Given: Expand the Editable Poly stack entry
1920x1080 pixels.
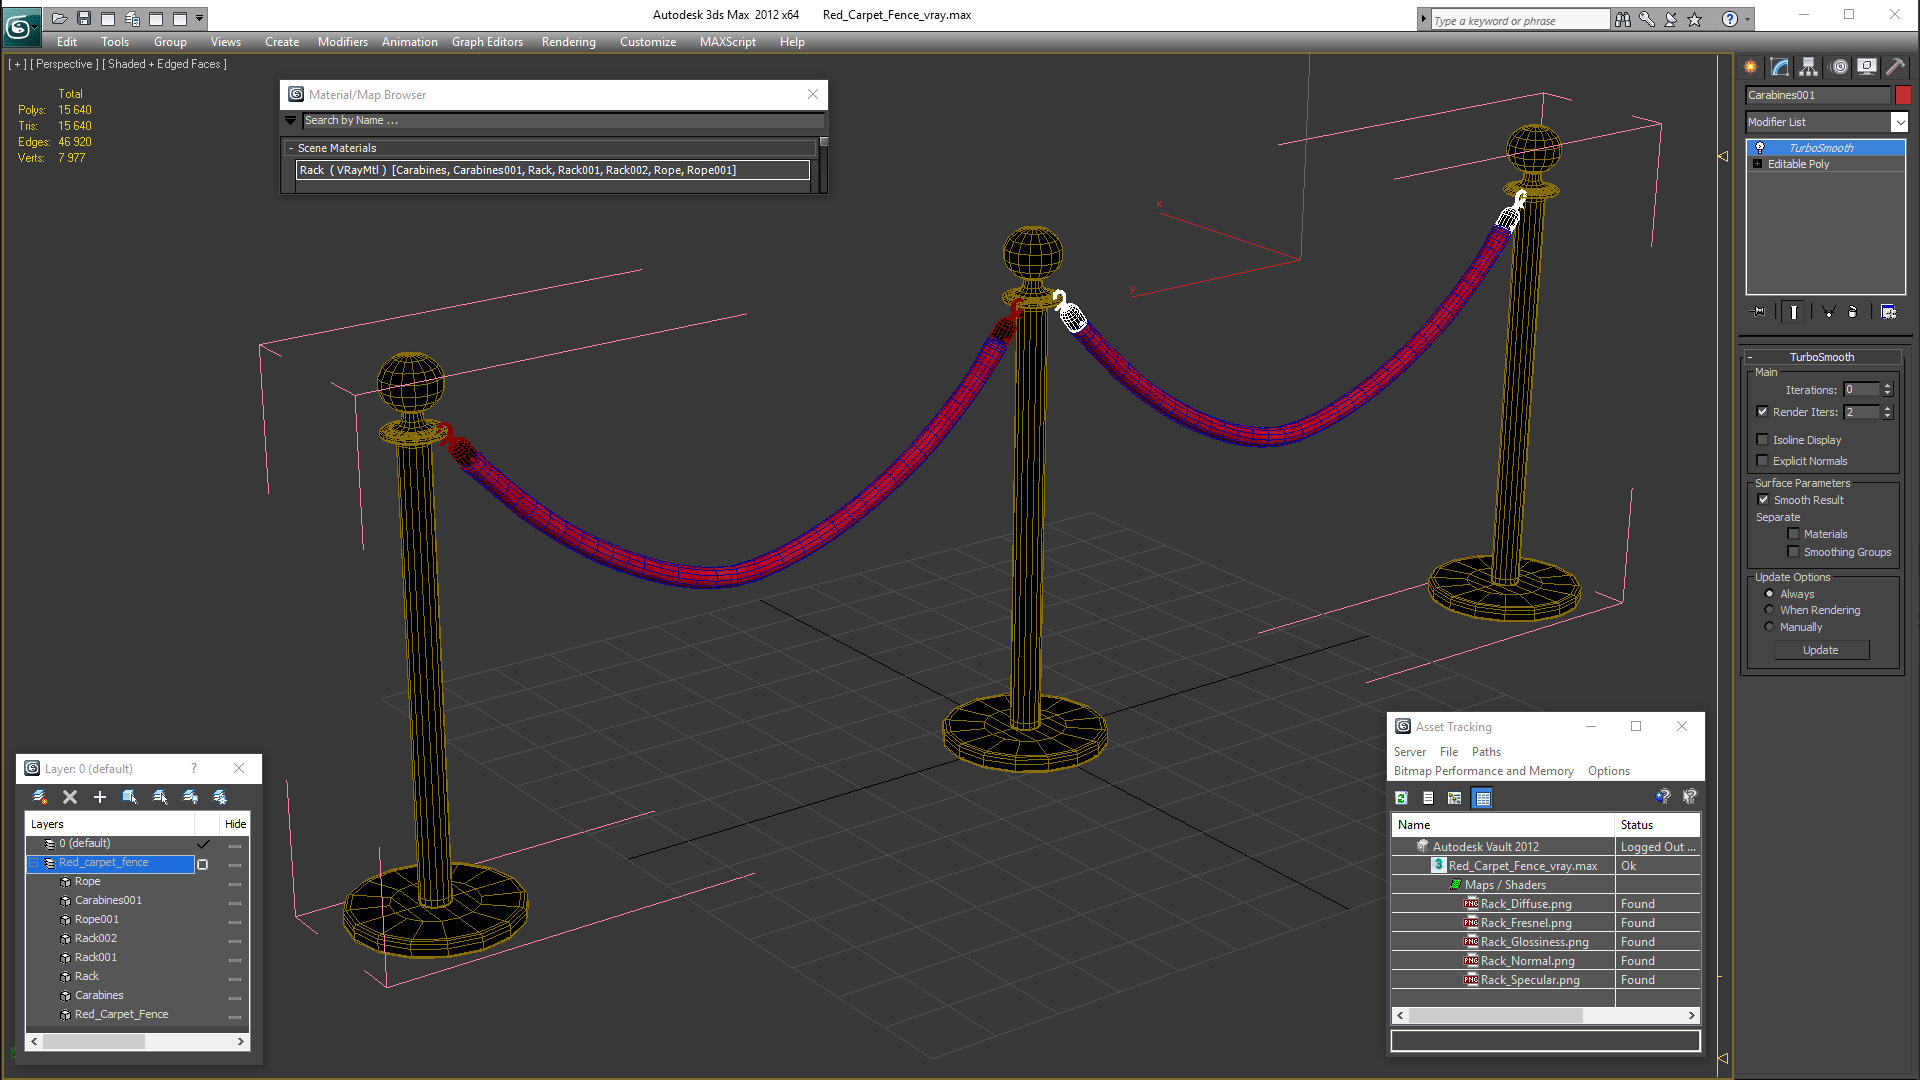Looking at the screenshot, I should (x=1757, y=164).
